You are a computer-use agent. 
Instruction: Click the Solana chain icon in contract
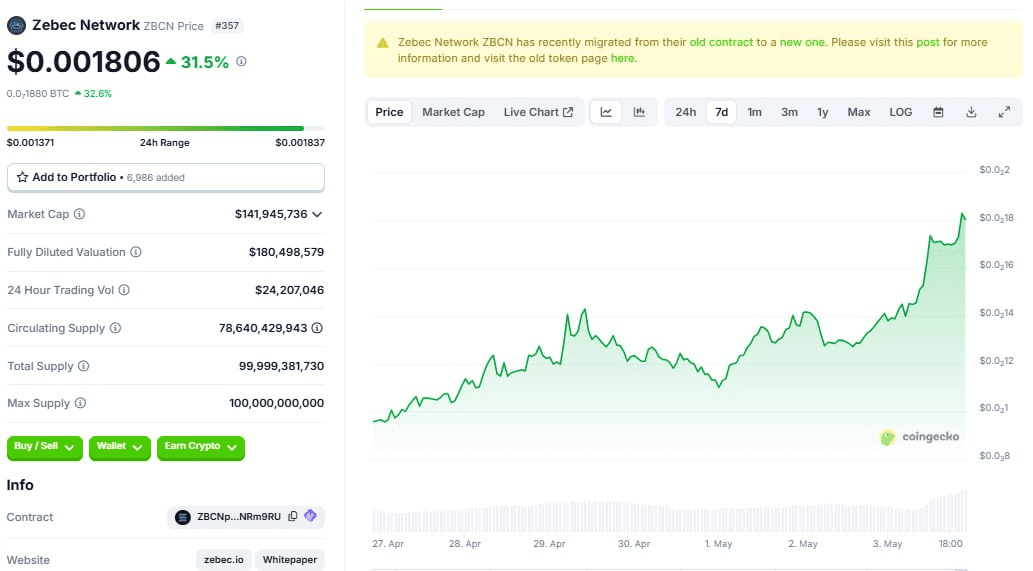tap(182, 517)
